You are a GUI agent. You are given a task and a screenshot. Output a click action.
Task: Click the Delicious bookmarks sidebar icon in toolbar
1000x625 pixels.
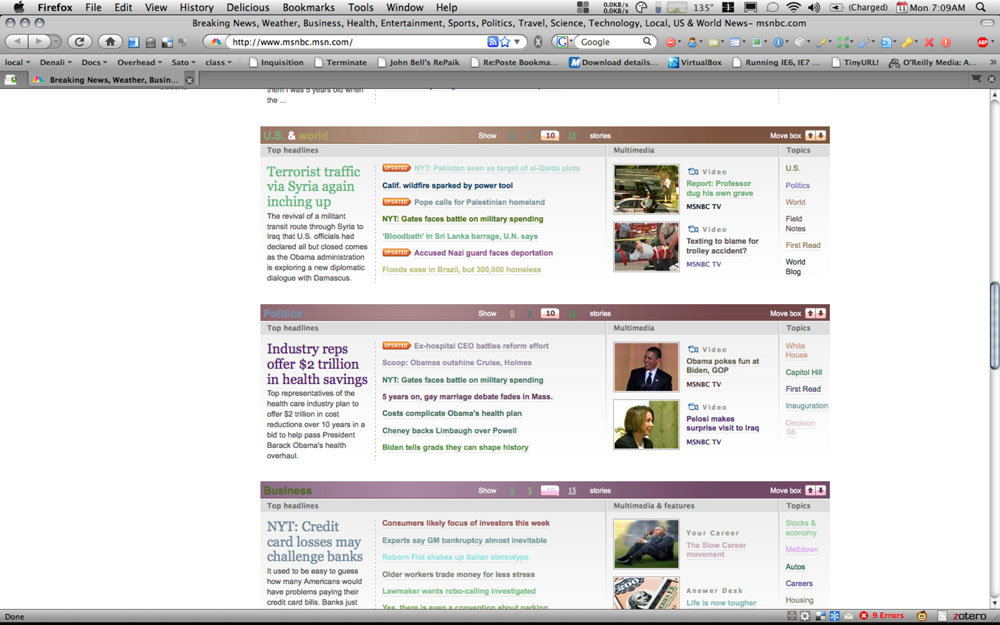tap(134, 42)
